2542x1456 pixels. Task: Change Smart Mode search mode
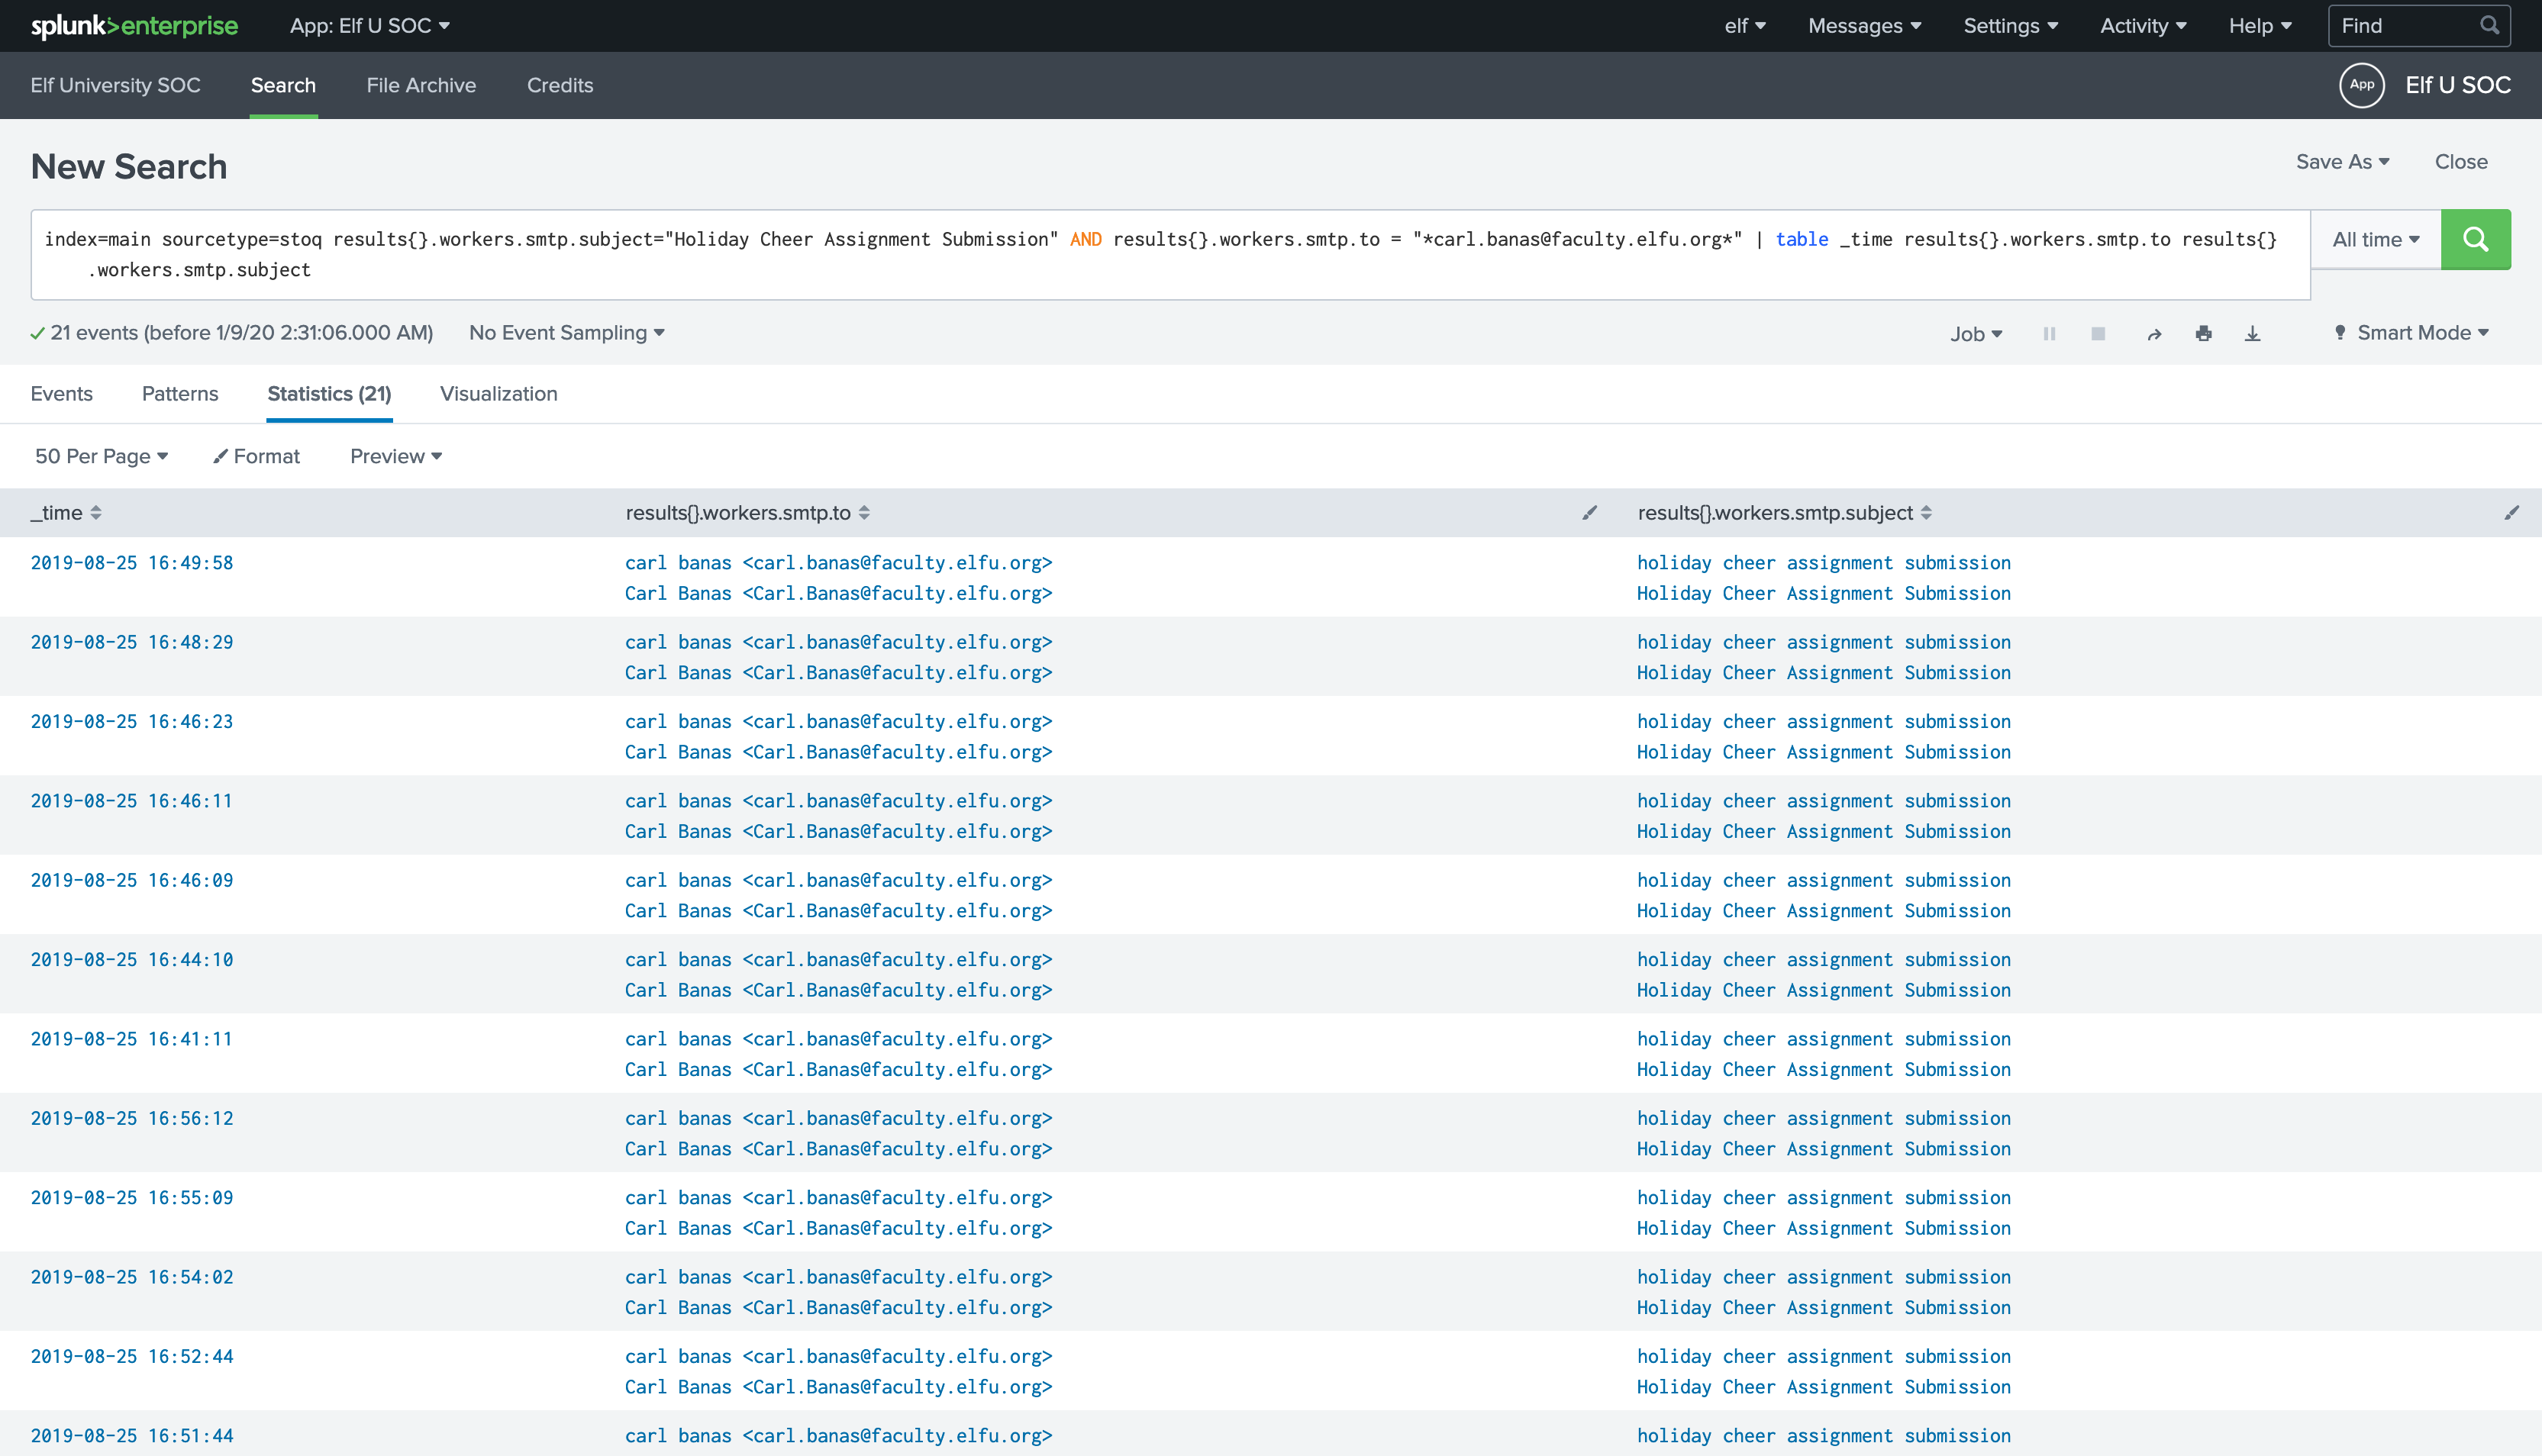click(2411, 333)
